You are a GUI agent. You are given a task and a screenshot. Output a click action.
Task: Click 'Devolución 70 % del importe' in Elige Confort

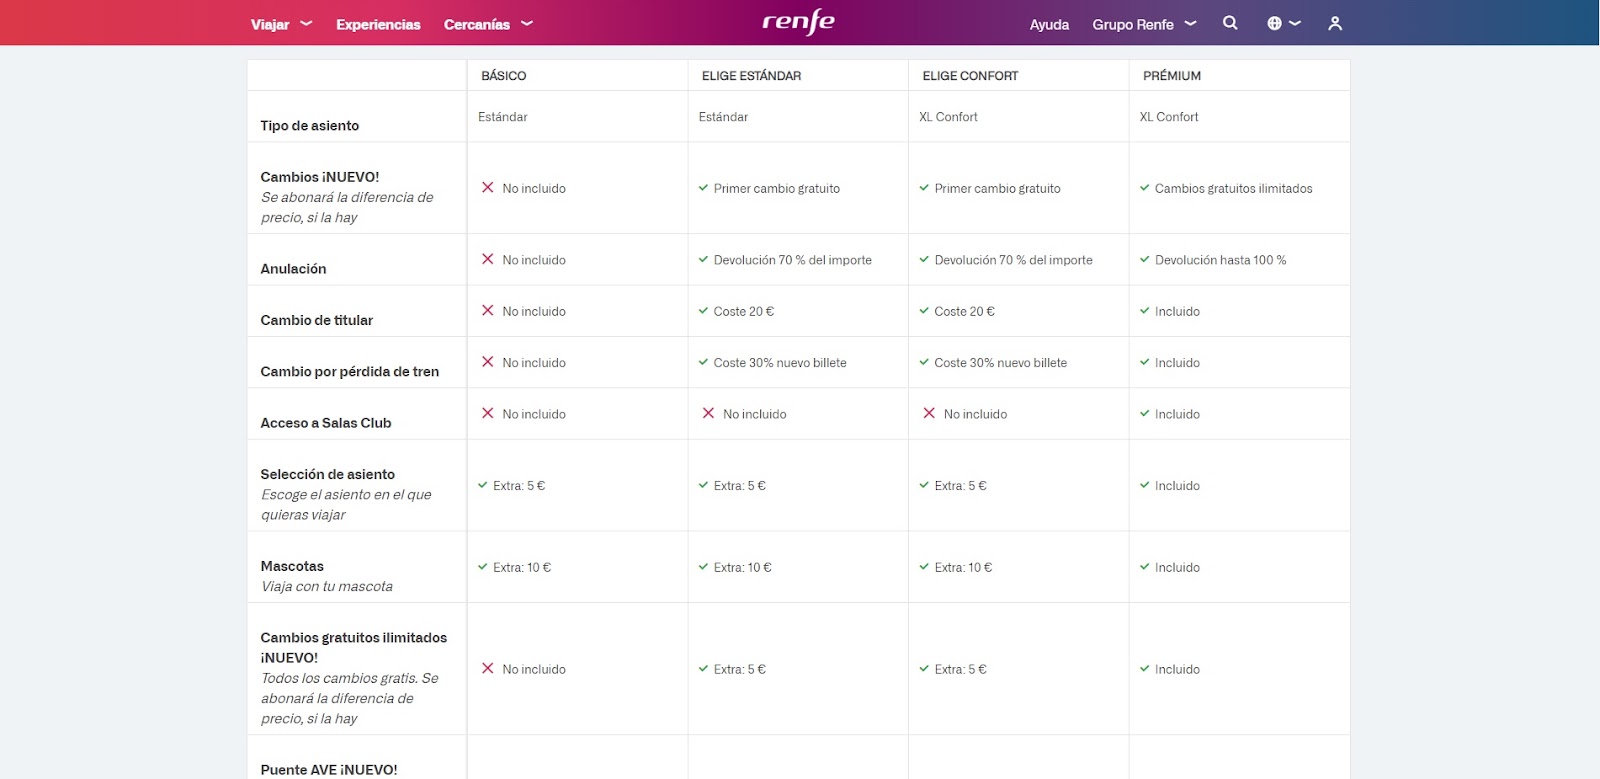point(1013,260)
